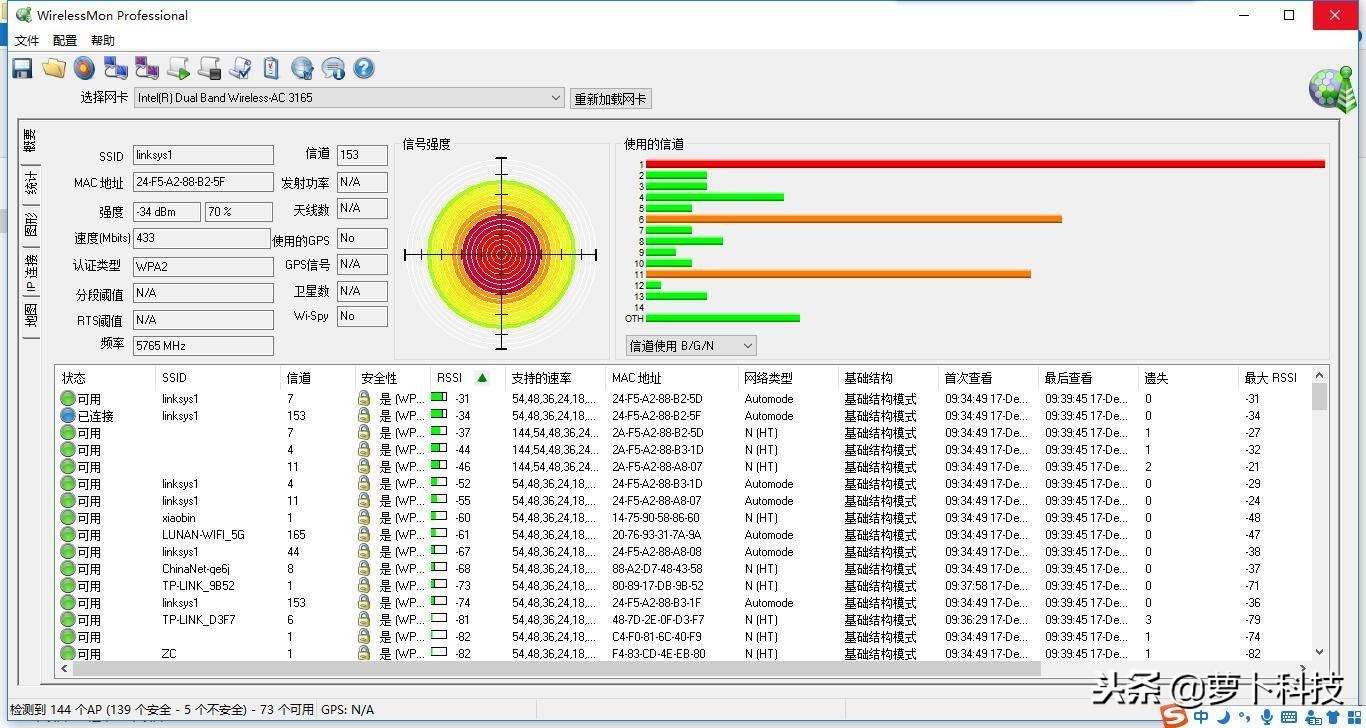This screenshot has height=728, width=1366.
Task: Start the green play logging icon
Action: 177,68
